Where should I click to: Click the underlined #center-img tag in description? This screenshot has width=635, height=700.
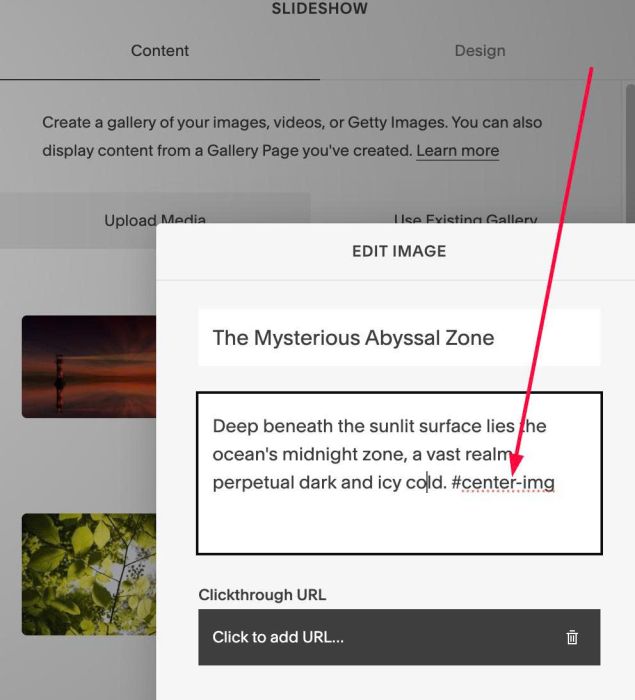tap(503, 483)
